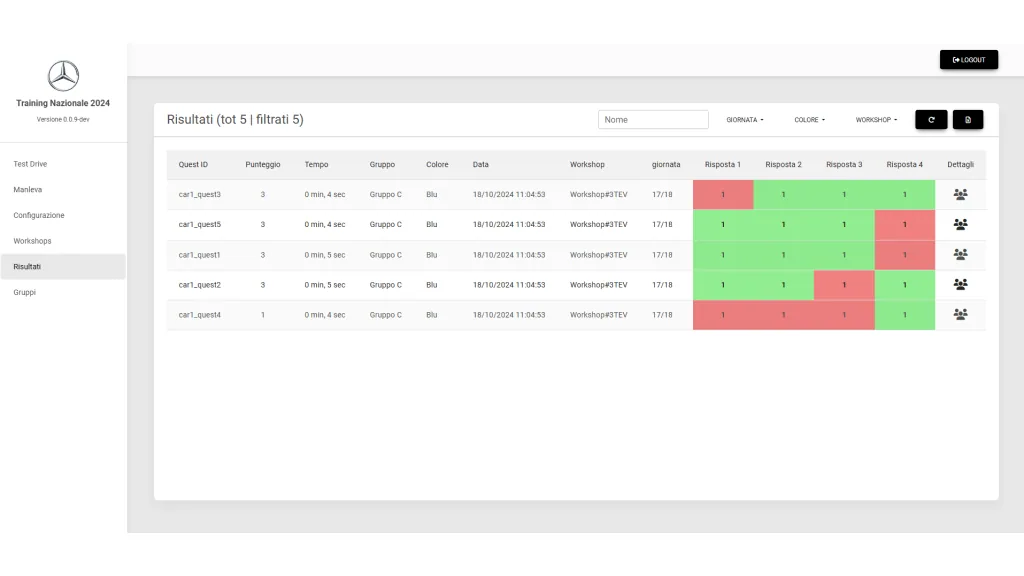1024x576 pixels.
Task: Click the export document icon button
Action: 968,120
